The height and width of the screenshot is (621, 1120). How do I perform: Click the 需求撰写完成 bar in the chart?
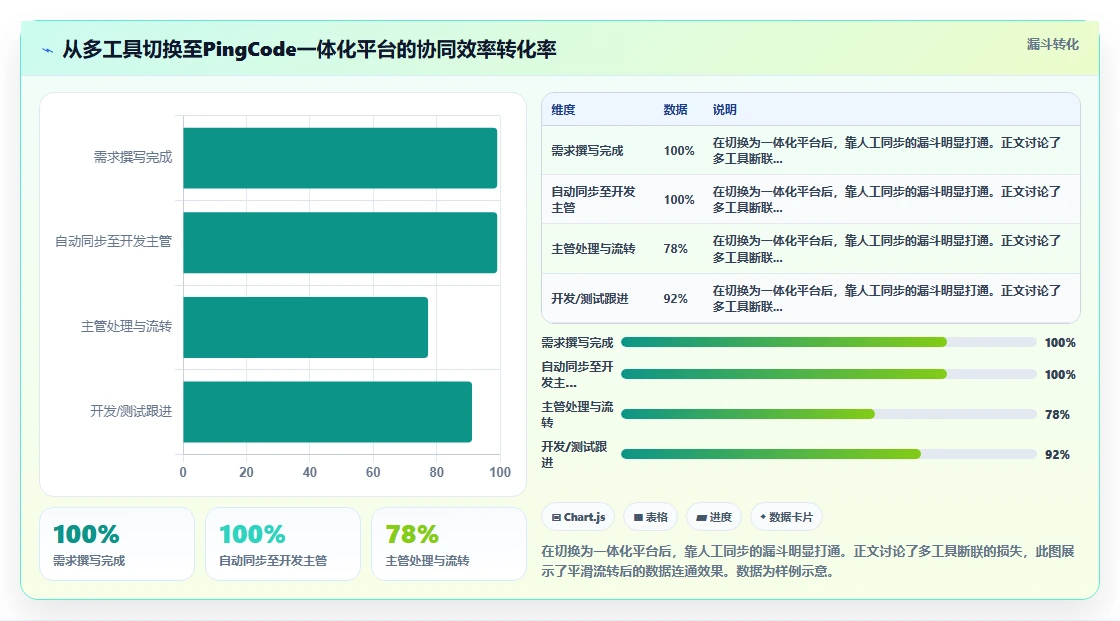coord(340,158)
